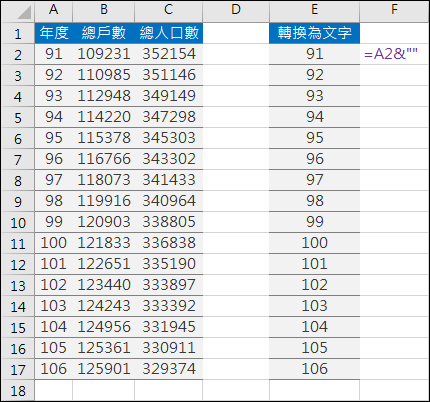Screen dimensions: 430x402
Task: Select row 5 header
Action: click(x=18, y=117)
